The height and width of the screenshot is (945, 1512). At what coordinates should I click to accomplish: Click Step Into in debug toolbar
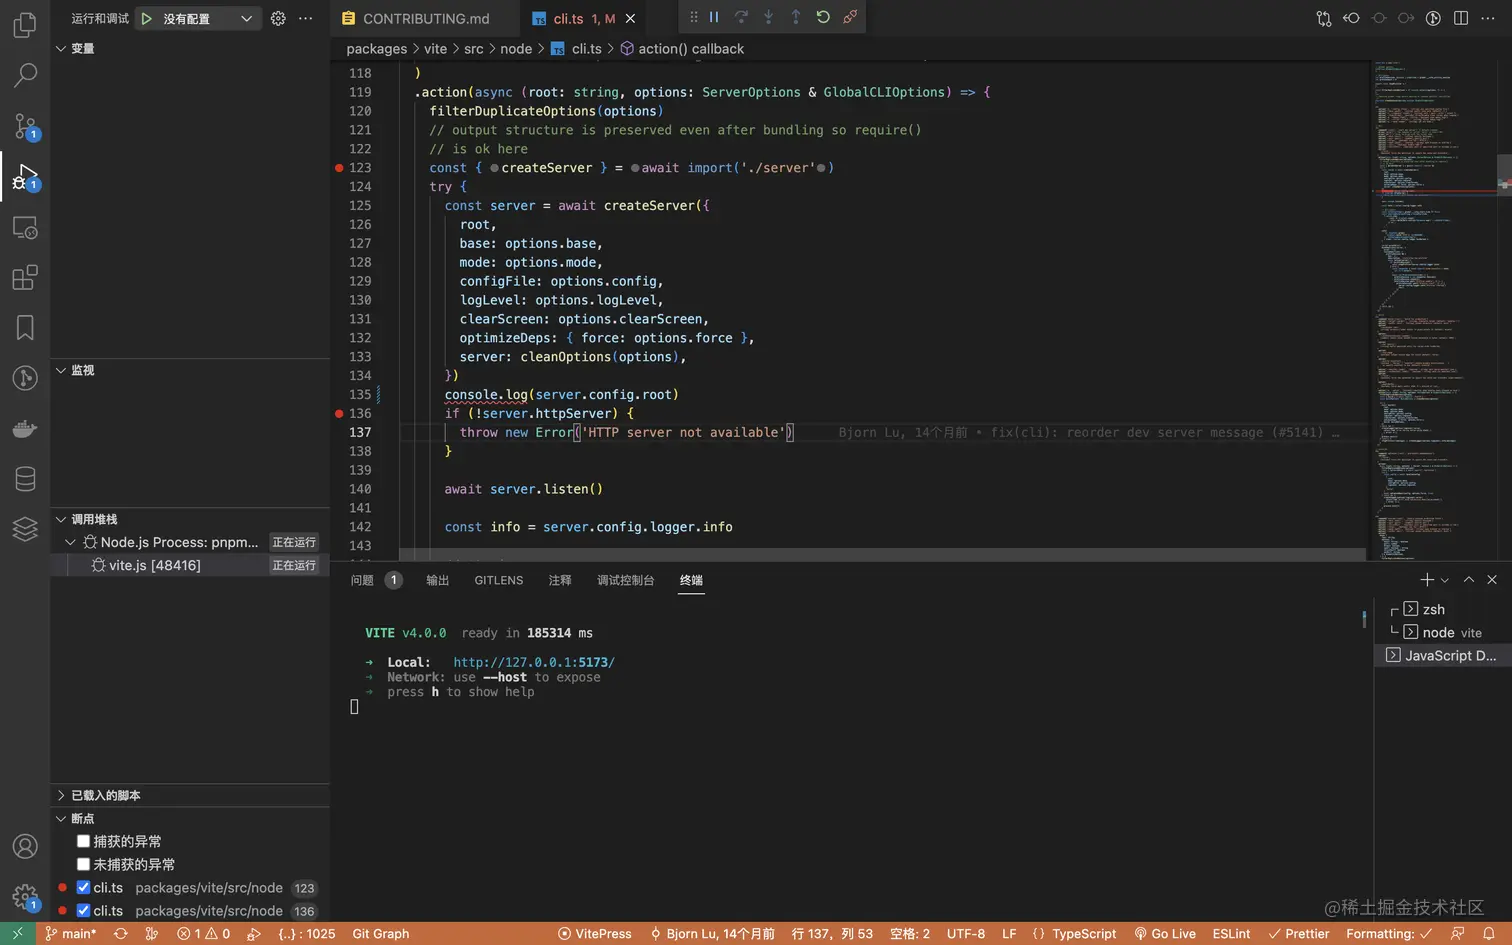[x=768, y=17]
